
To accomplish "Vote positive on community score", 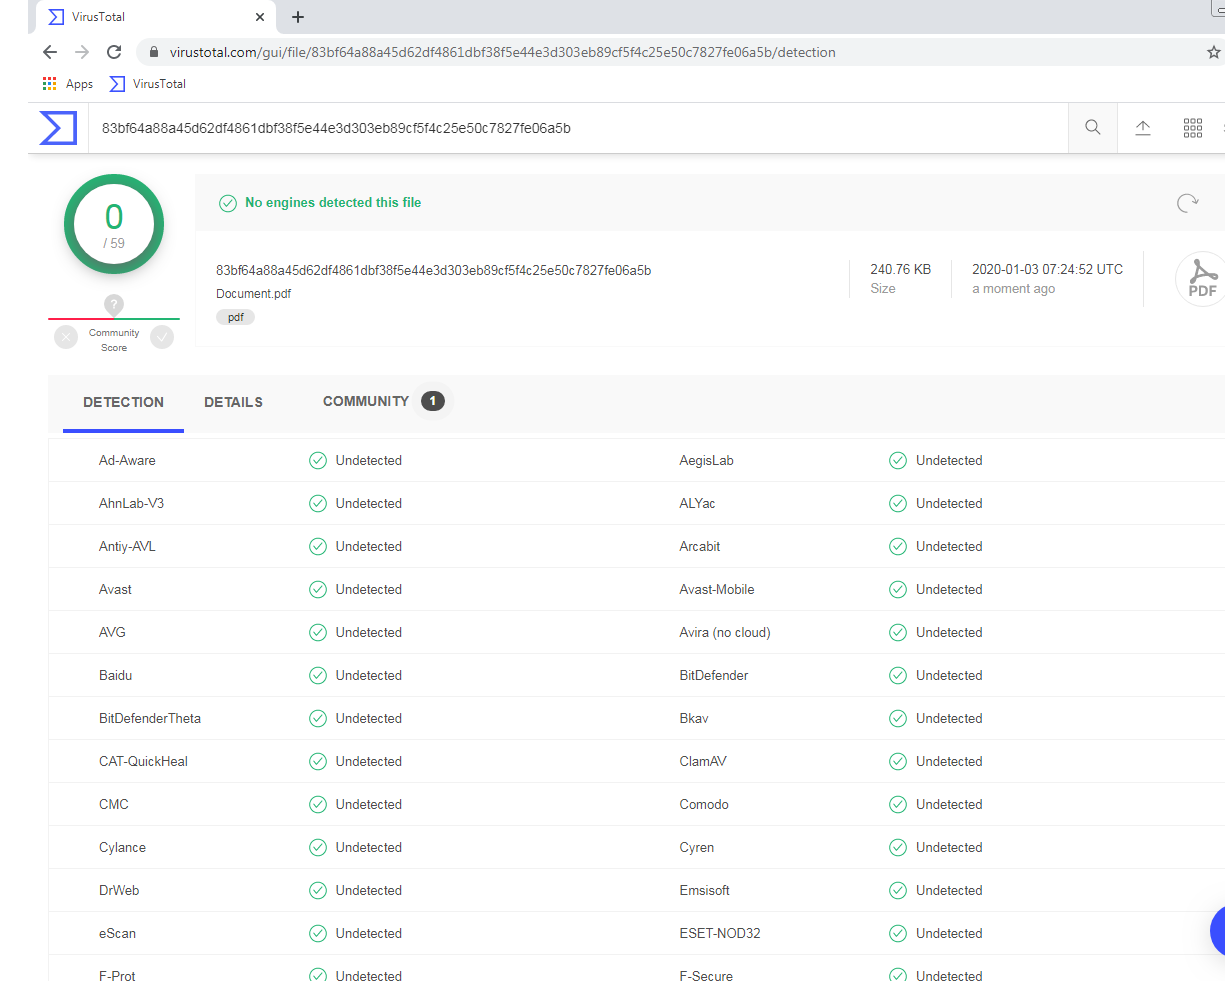I will pyautogui.click(x=162, y=337).
